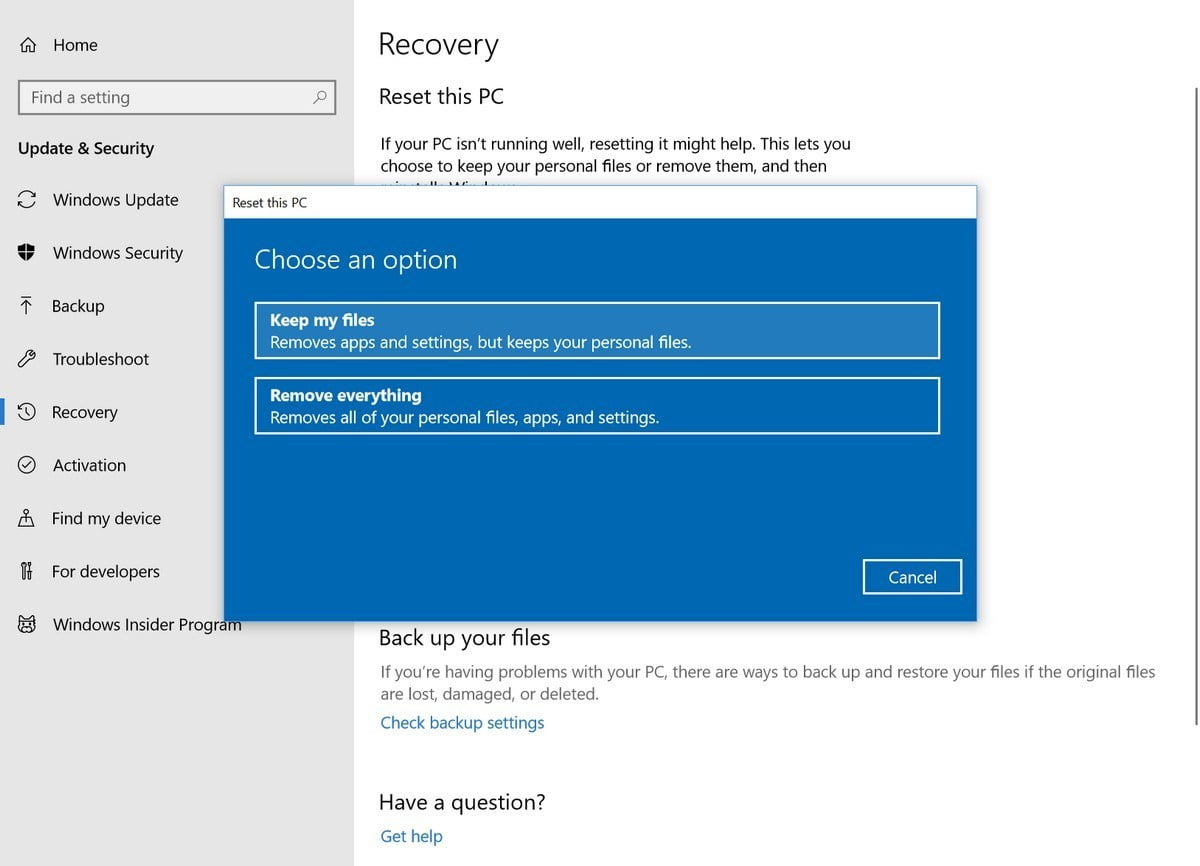Click the Activation checkmark circle icon
This screenshot has height=866, width=1200.
point(27,465)
